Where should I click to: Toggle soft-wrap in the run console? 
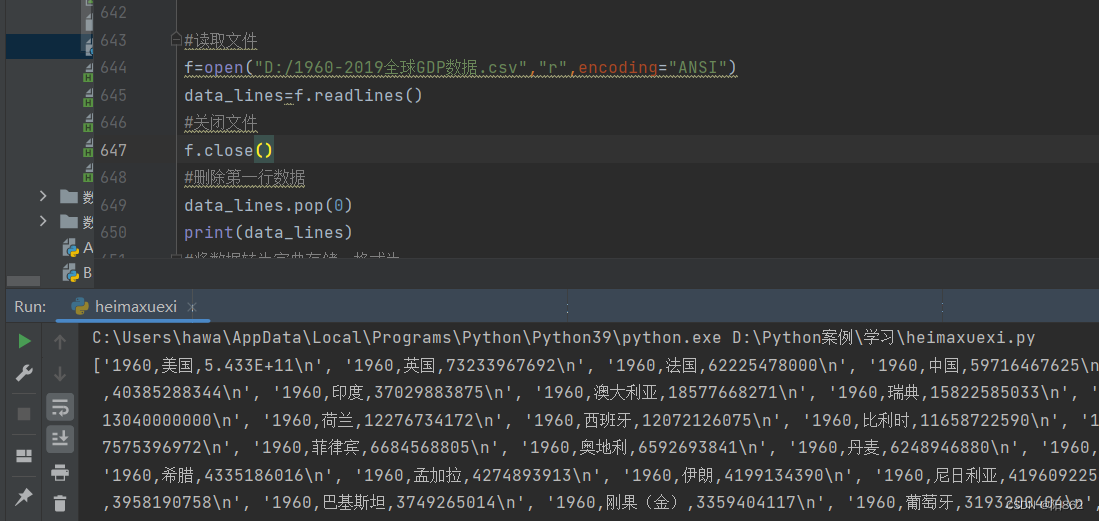coord(60,407)
